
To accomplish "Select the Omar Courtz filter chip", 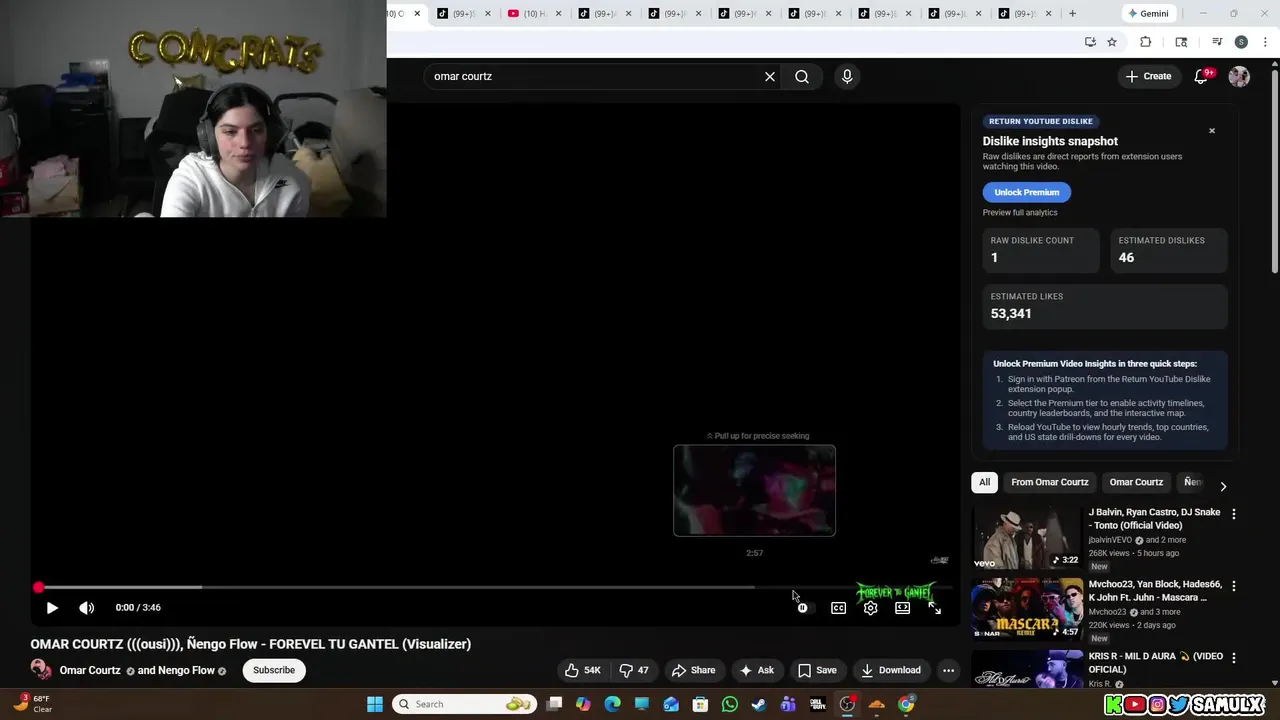I will tap(1136, 482).
